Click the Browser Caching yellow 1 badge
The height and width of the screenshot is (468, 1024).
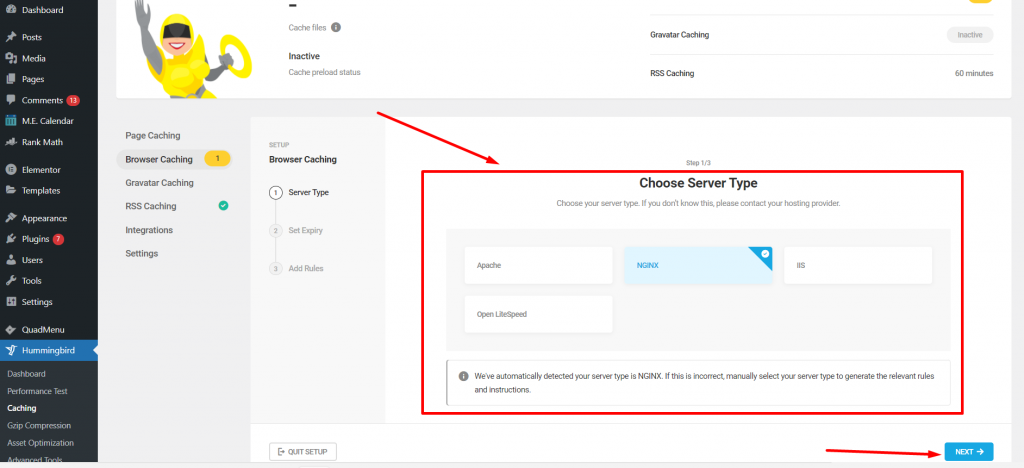(217, 159)
